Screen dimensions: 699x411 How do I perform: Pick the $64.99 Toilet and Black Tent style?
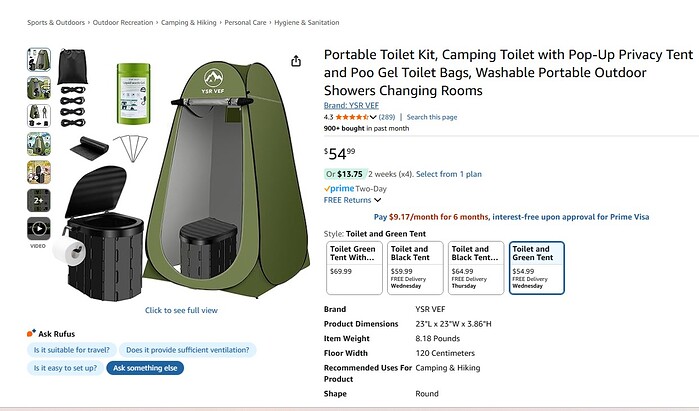tap(475, 267)
